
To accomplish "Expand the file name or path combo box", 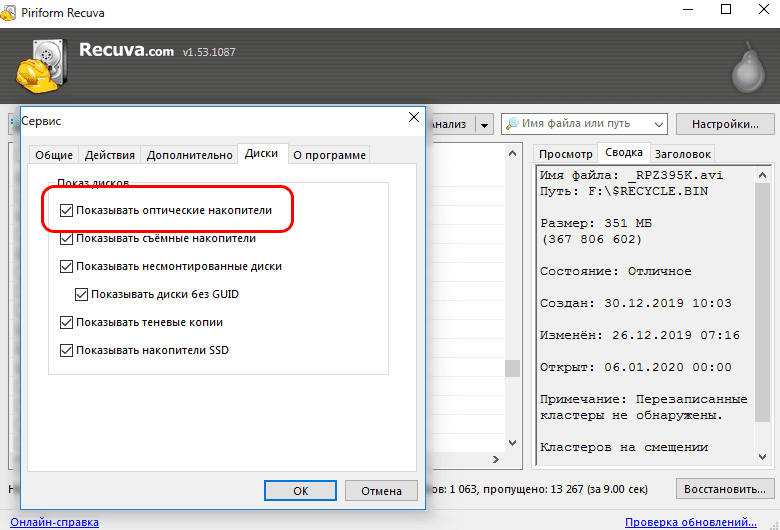I will click(658, 124).
